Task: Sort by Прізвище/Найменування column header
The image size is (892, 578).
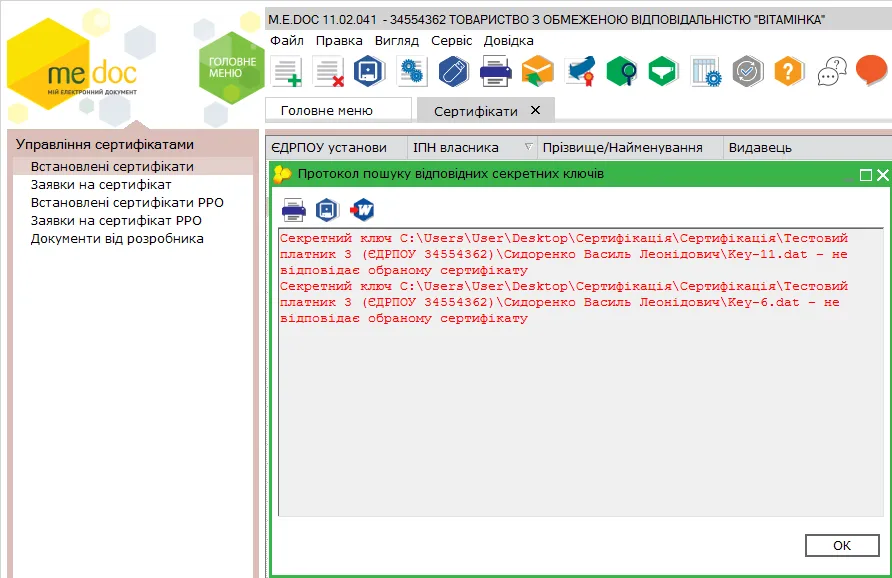Action: [630, 148]
